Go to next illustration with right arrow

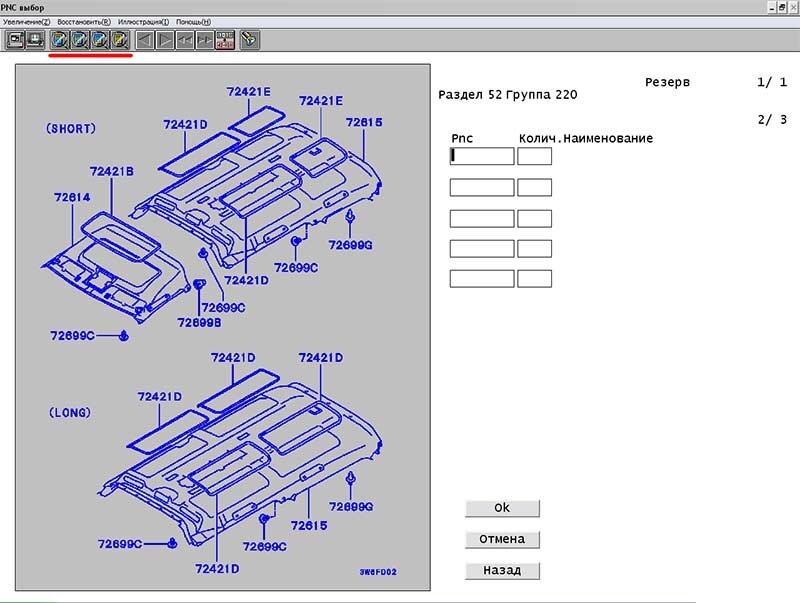[165, 40]
